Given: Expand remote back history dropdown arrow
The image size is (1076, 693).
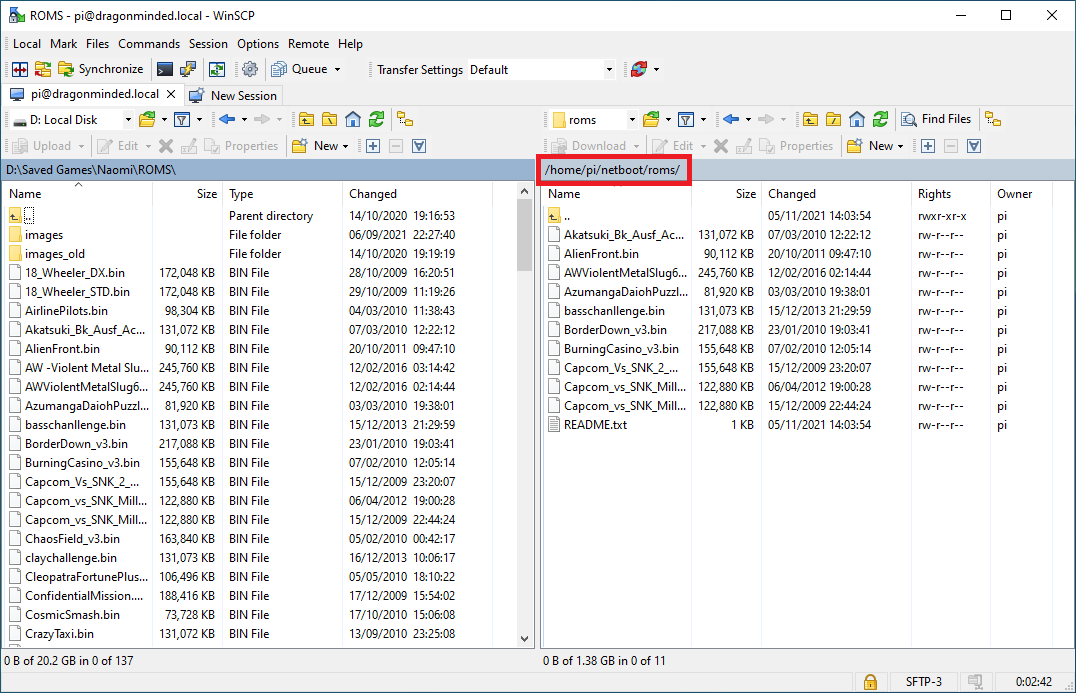Looking at the screenshot, I should click(748, 120).
